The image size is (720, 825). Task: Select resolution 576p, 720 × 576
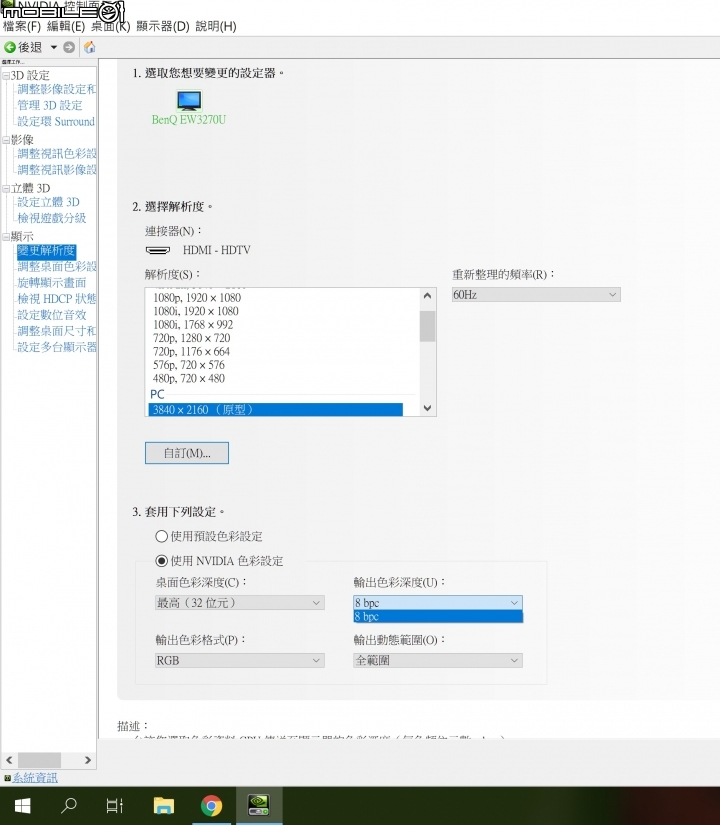[x=189, y=365]
